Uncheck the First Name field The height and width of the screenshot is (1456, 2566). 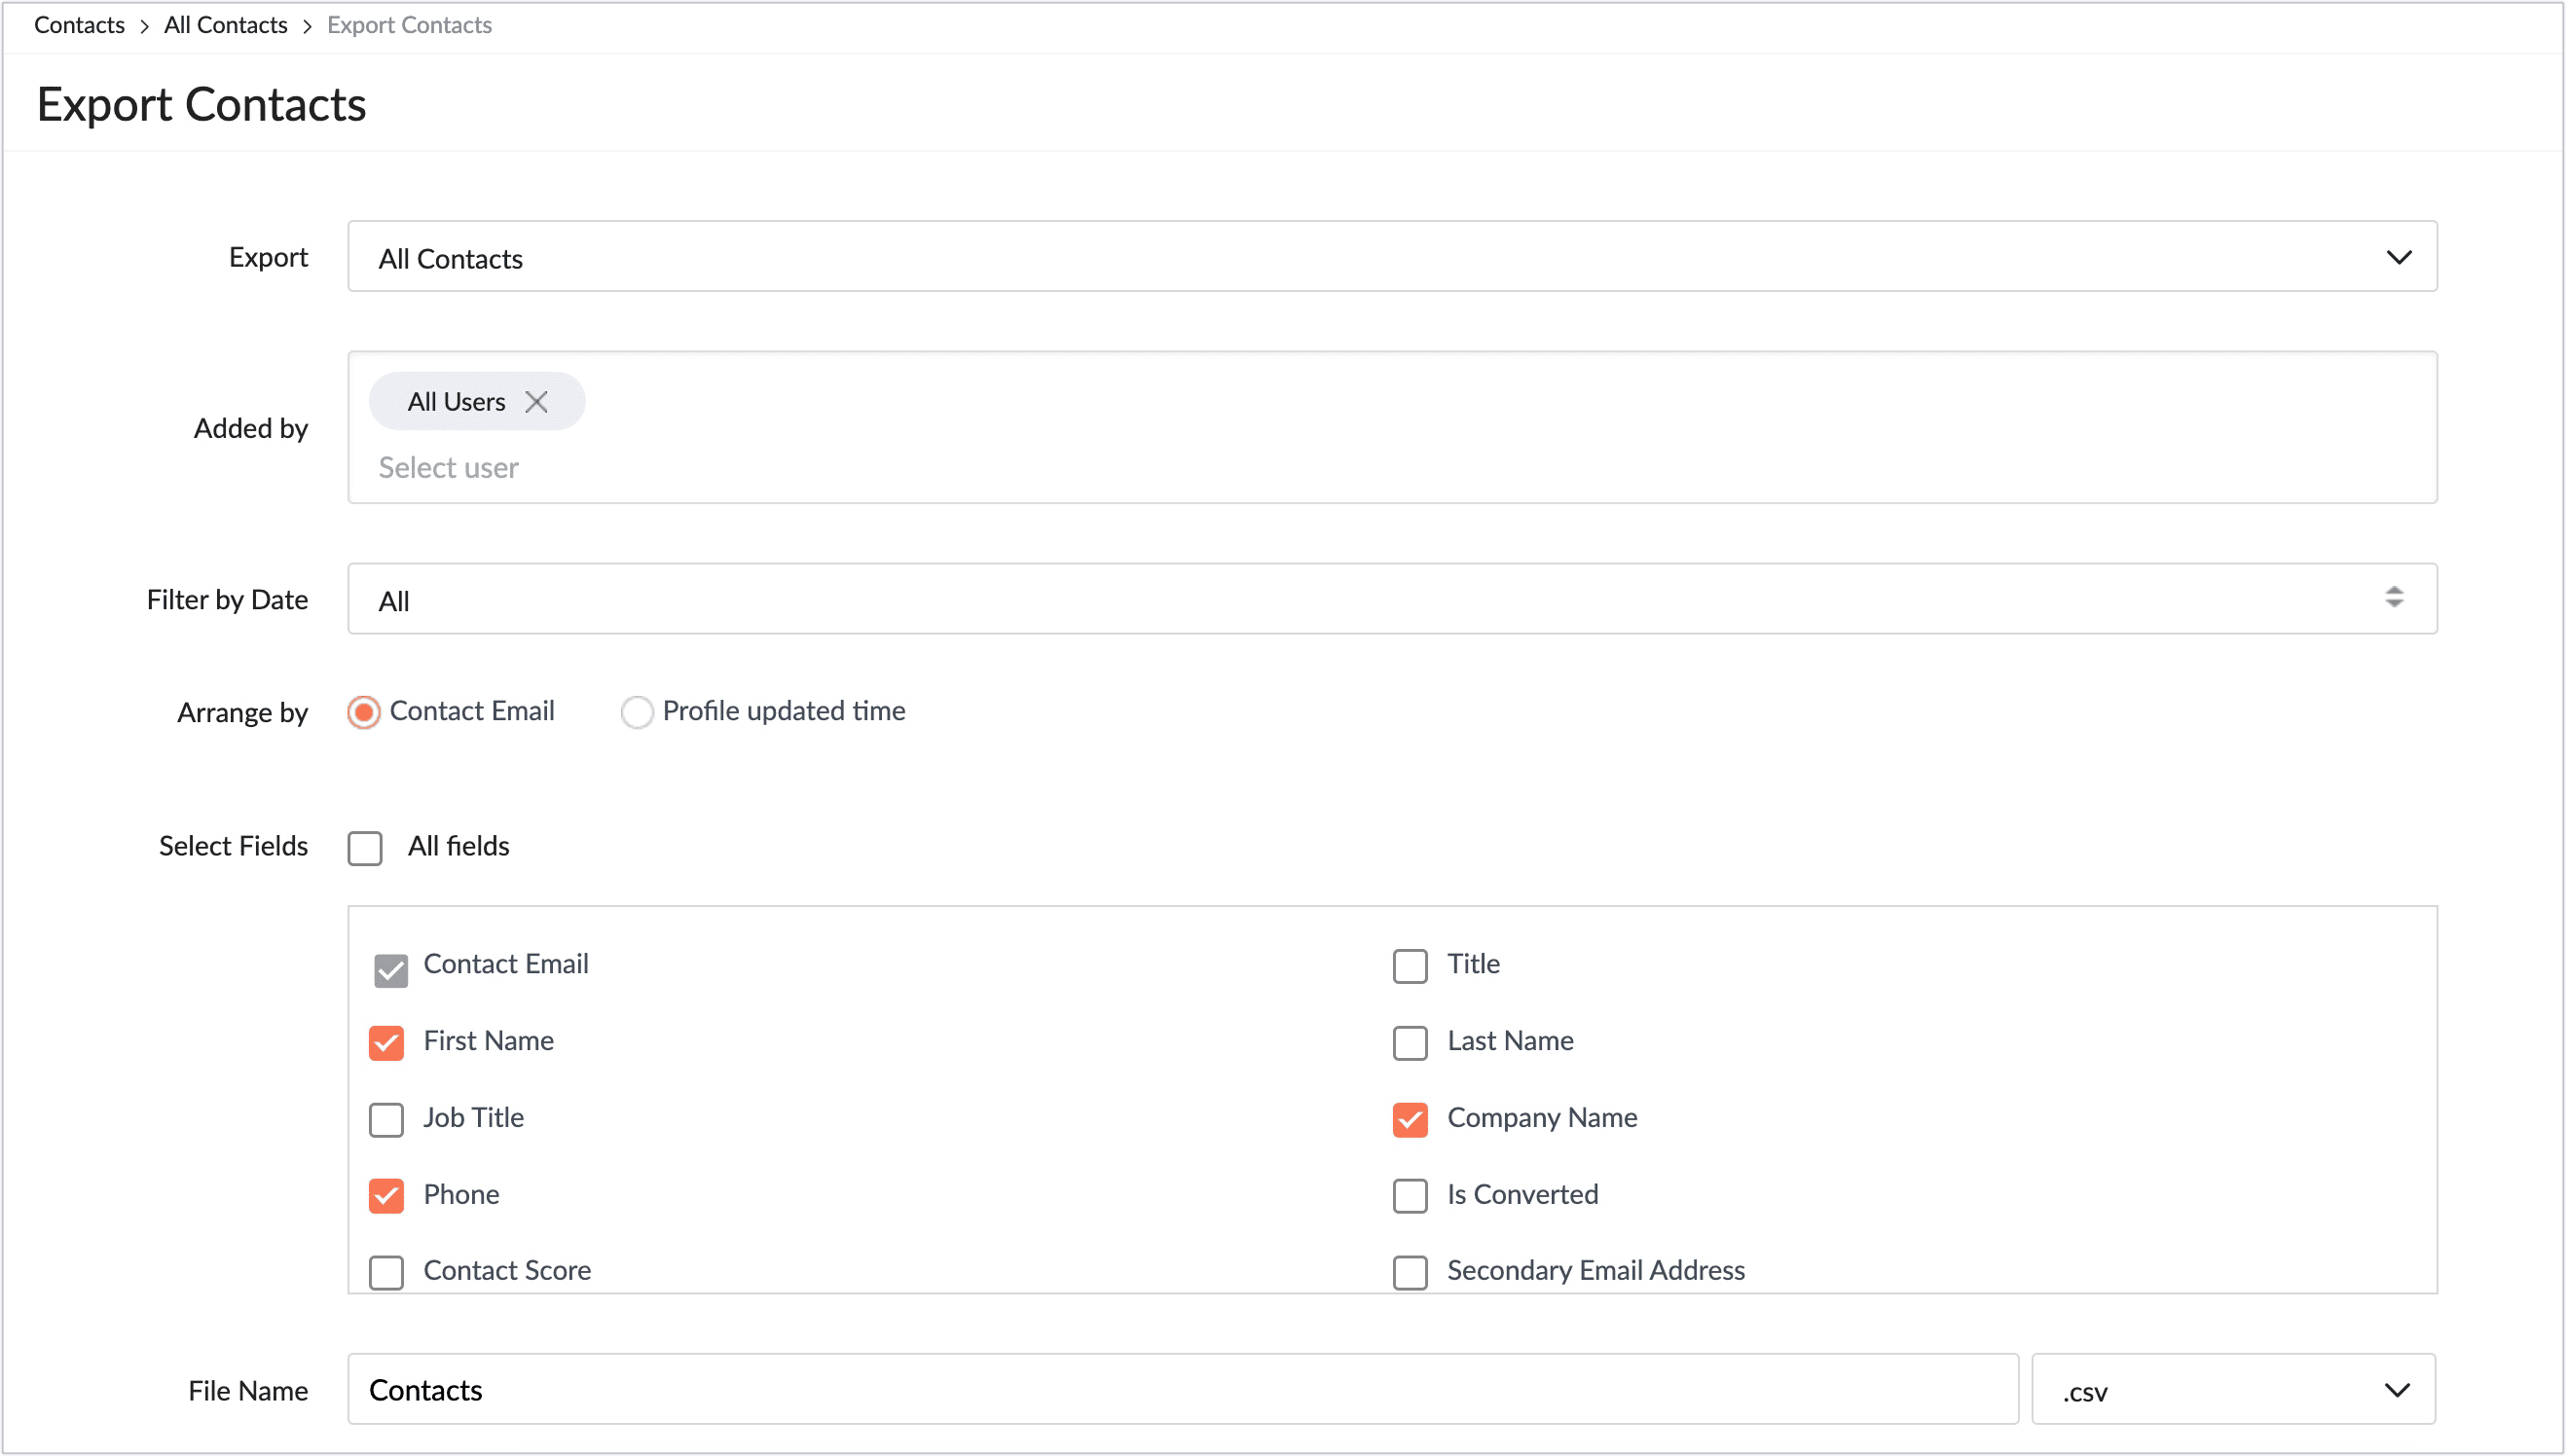tap(386, 1043)
